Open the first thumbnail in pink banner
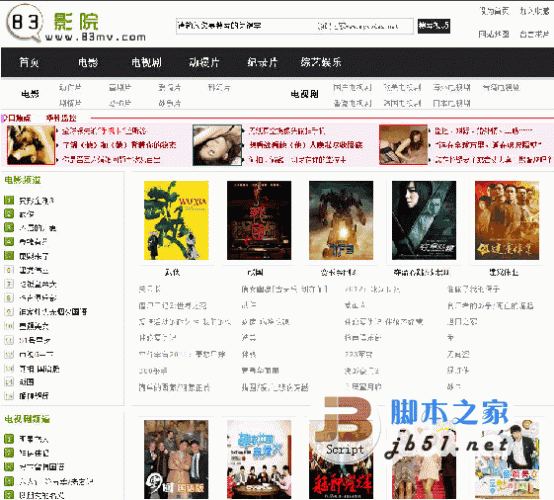 [31, 145]
